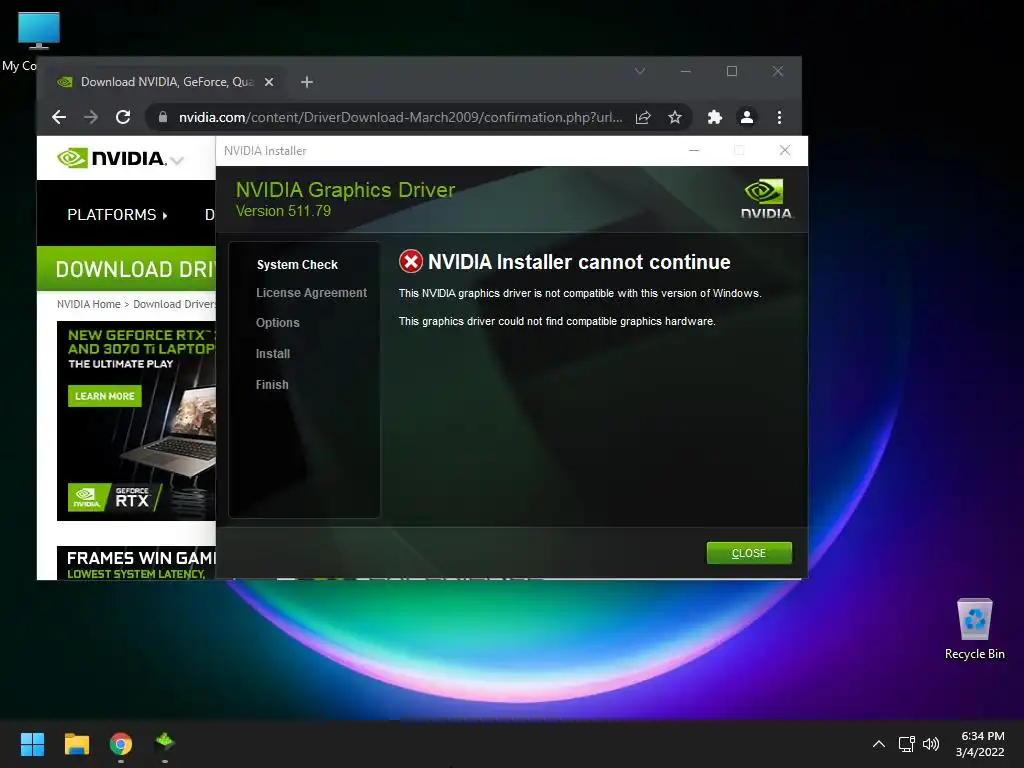Image resolution: width=1024 pixels, height=768 pixels.
Task: Minimize the Chrome window
Action: [686, 71]
